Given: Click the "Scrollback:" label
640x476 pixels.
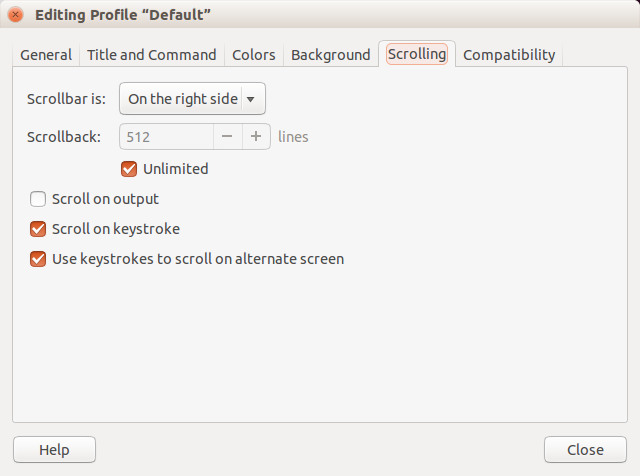Looking at the screenshot, I should tap(64, 137).
